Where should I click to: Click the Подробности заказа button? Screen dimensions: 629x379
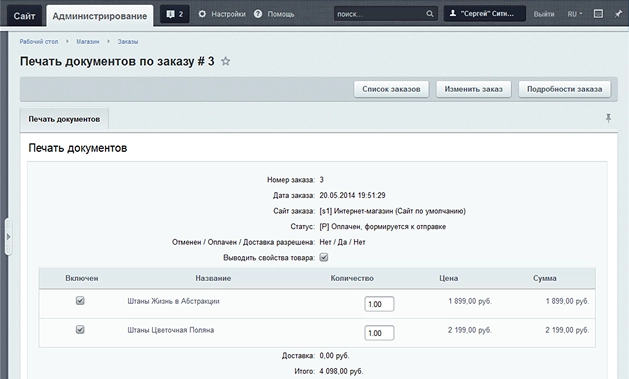[564, 89]
